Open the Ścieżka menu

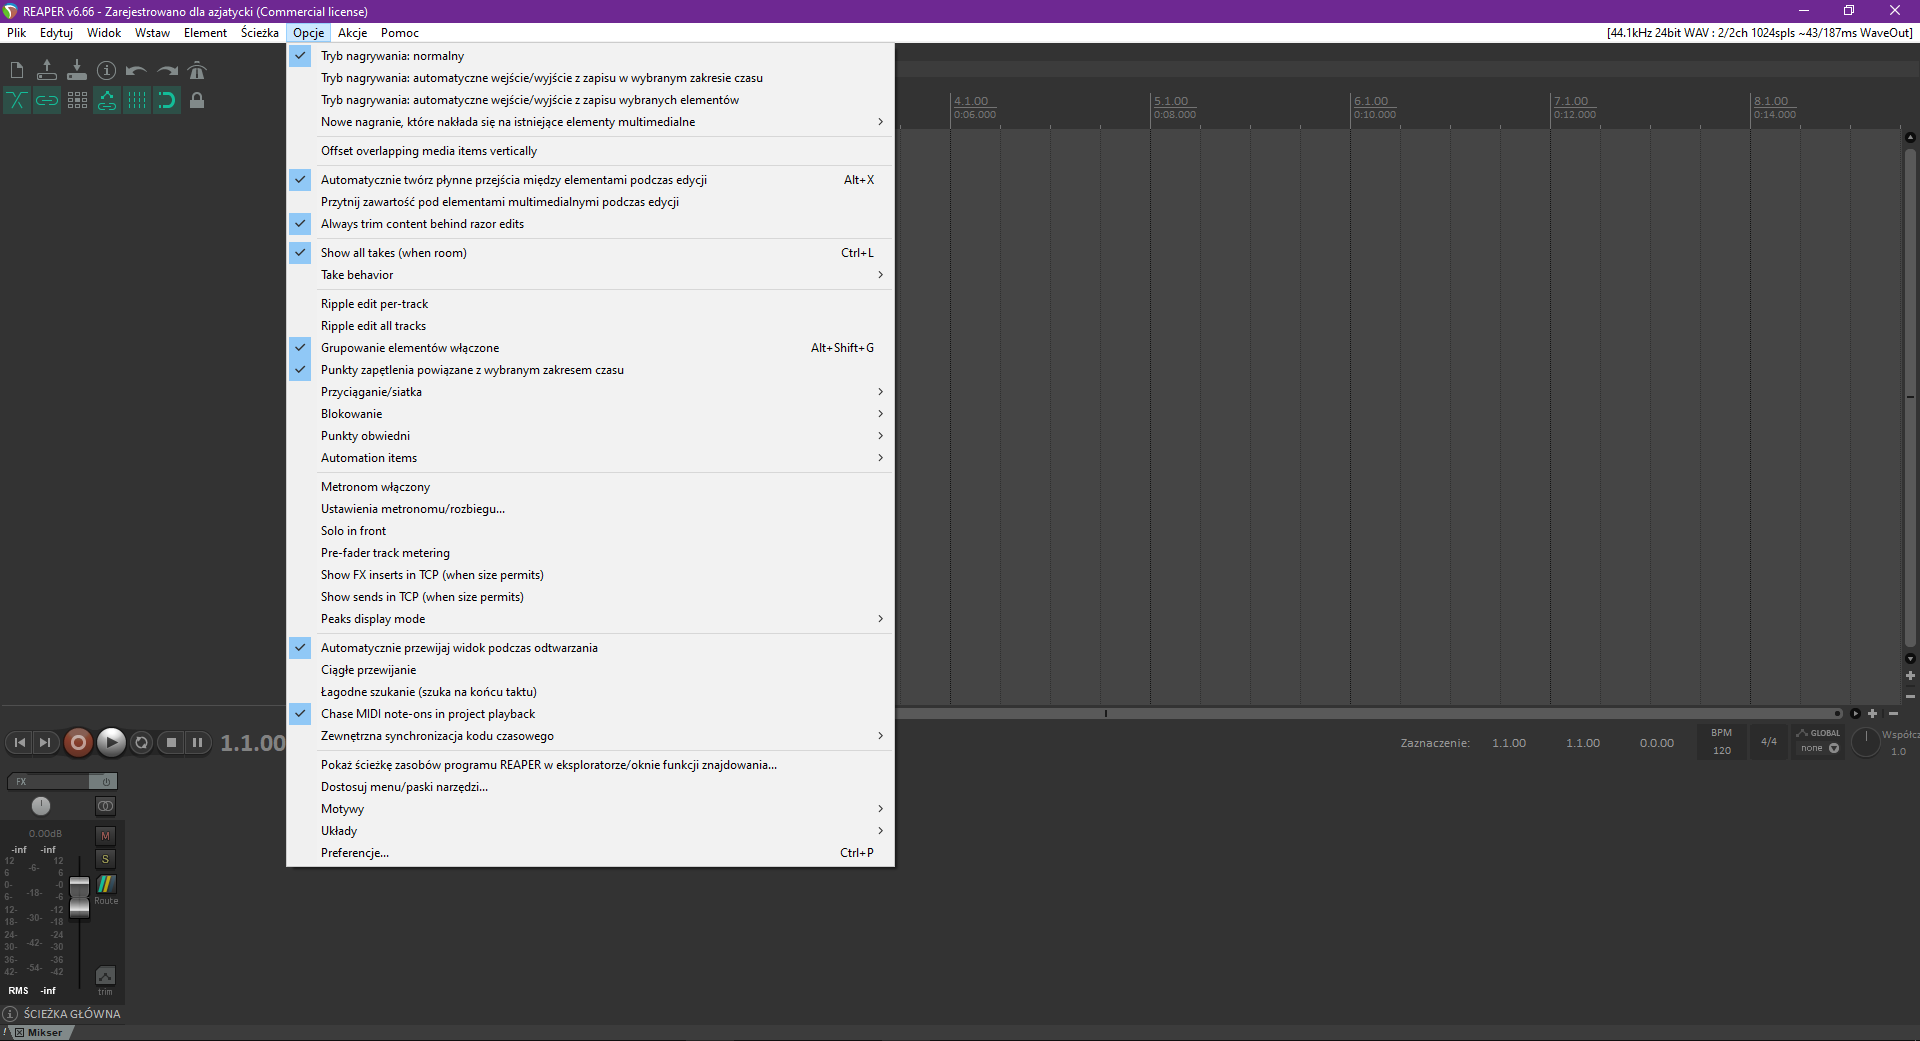click(260, 33)
